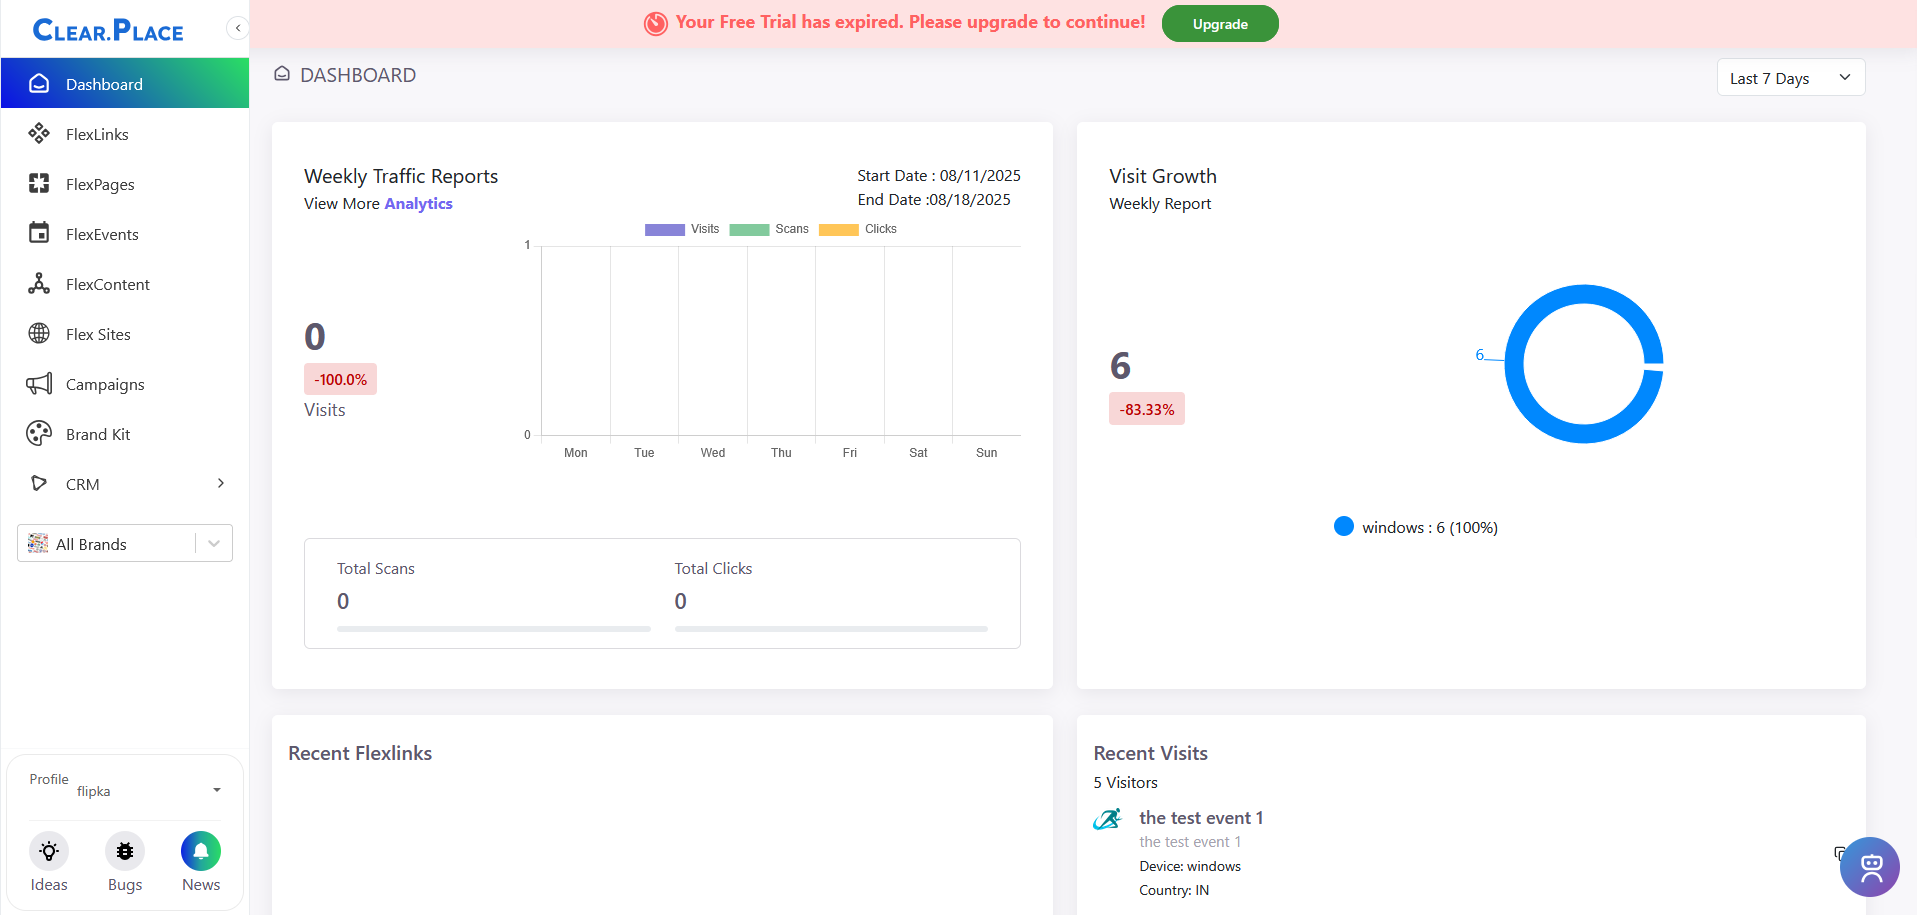The width and height of the screenshot is (1917, 915).
Task: Click the Dashboard home icon in header
Action: point(282,74)
